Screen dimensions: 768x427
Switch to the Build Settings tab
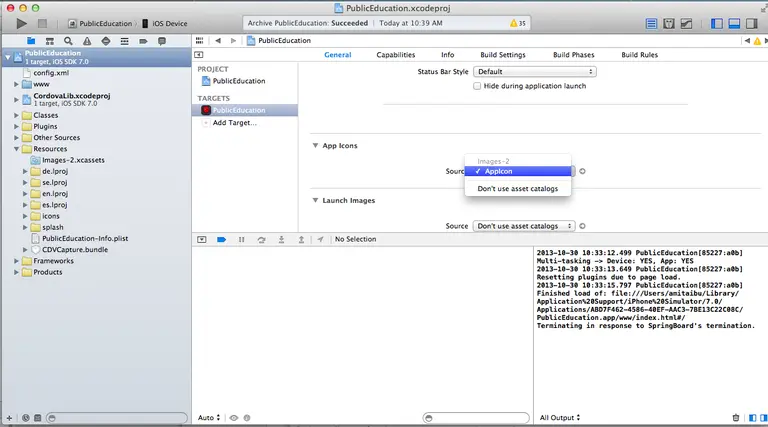click(x=503, y=55)
